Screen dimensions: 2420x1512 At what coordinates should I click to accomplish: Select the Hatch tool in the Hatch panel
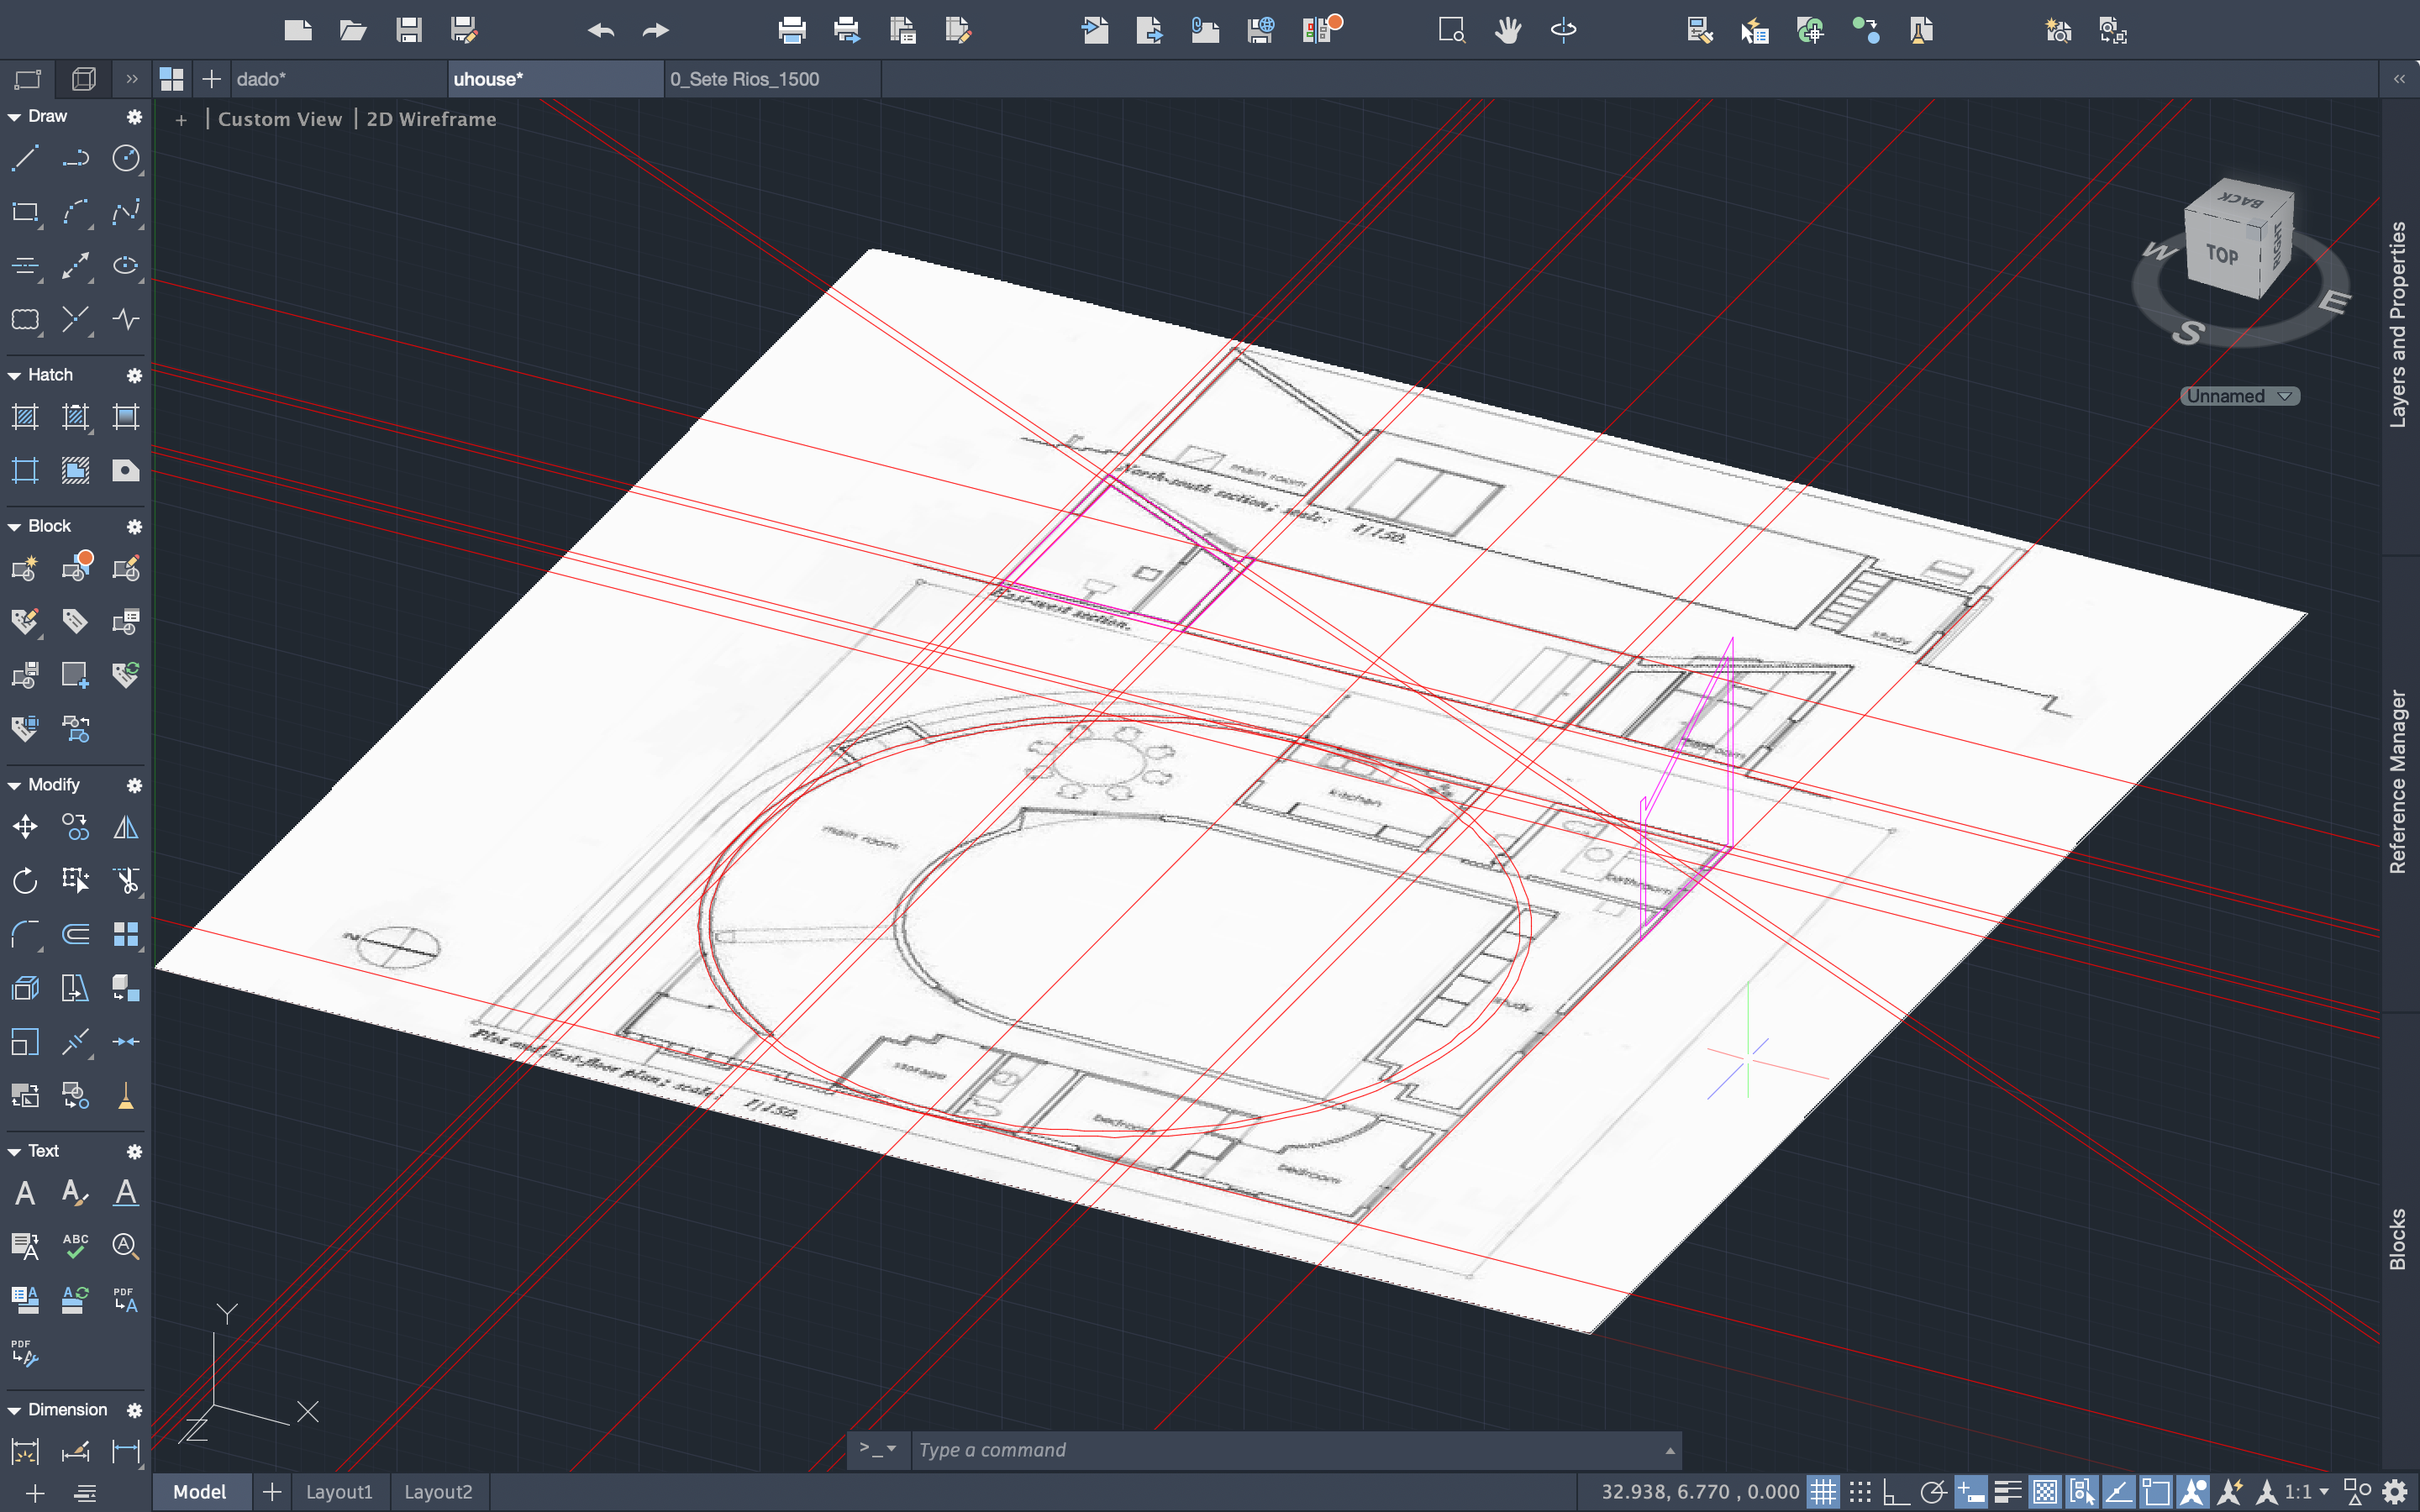25,417
